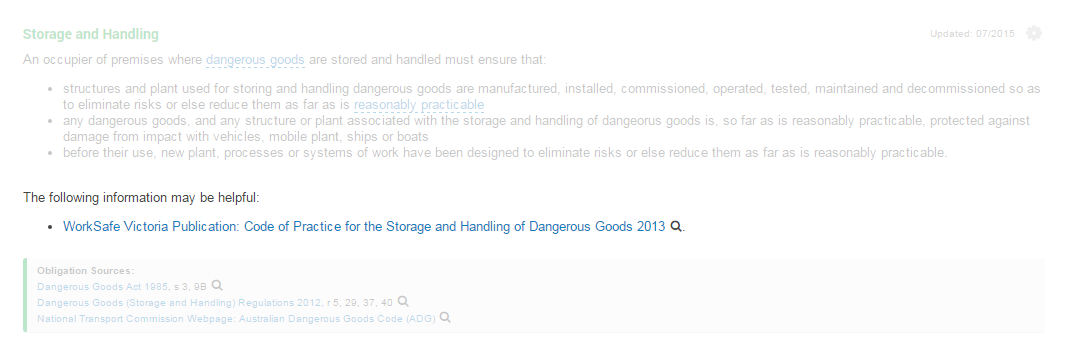Open Dangerous Goods (Storage and Handling) Regulations 2012 link
1067x362 pixels.
click(x=180, y=302)
